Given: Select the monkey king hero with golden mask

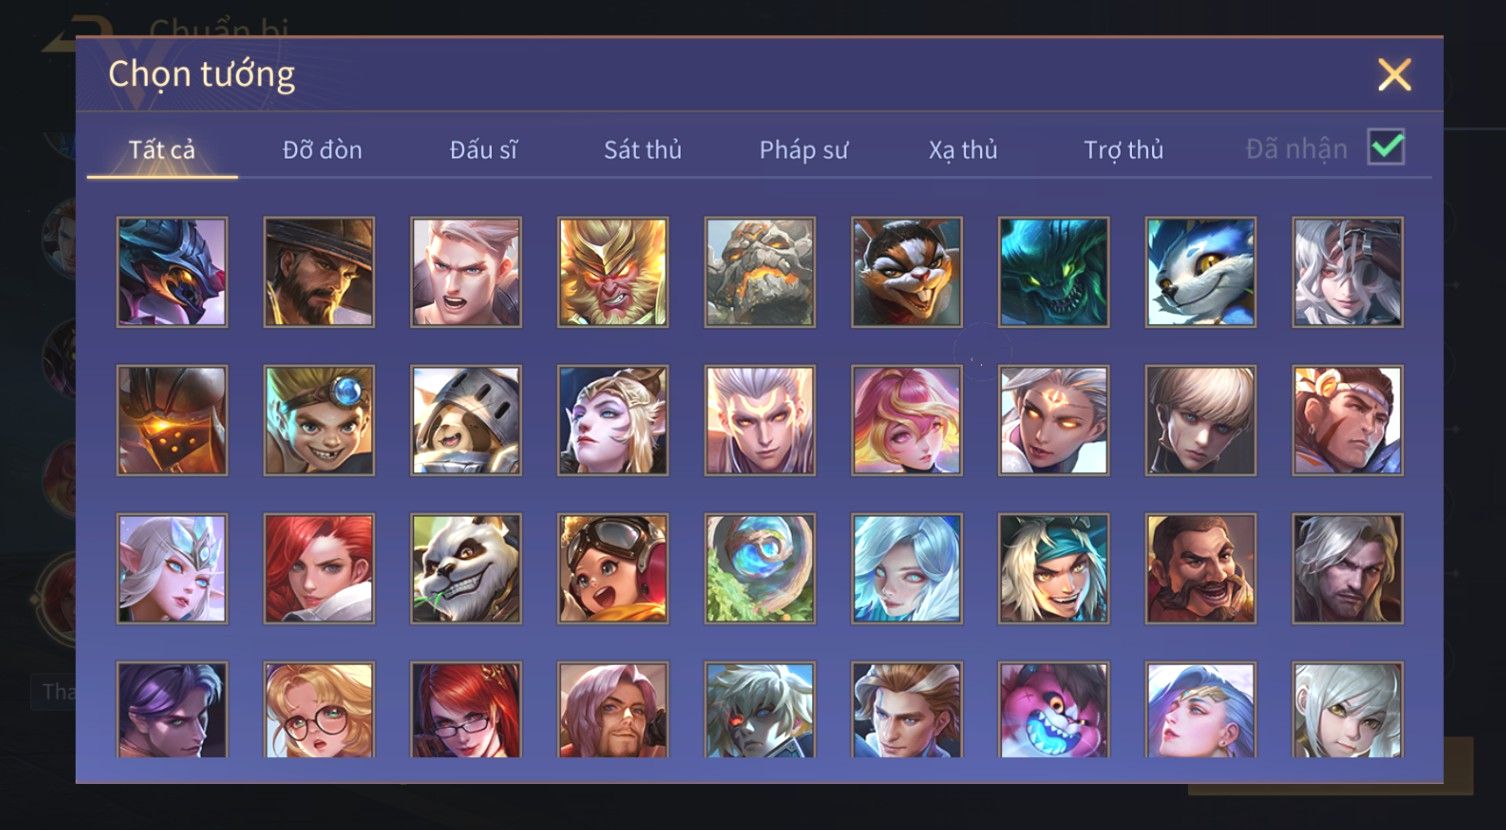Looking at the screenshot, I should (613, 272).
